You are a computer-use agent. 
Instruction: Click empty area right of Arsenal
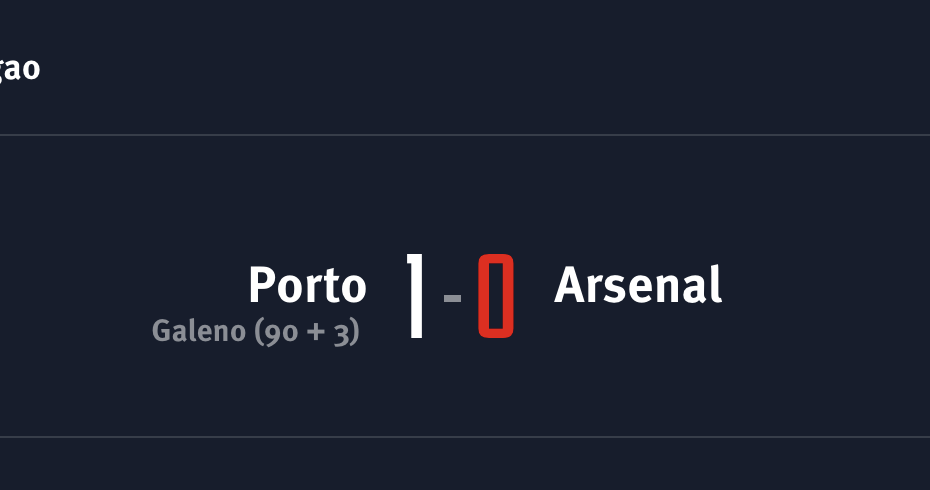(826, 287)
